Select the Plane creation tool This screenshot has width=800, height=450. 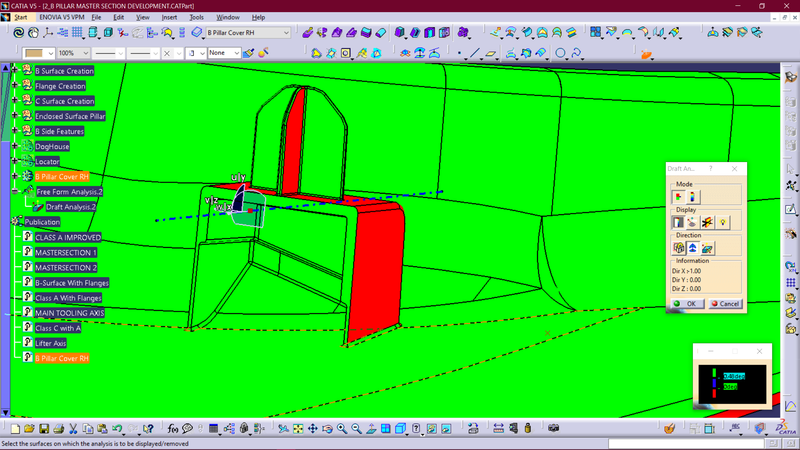490,53
